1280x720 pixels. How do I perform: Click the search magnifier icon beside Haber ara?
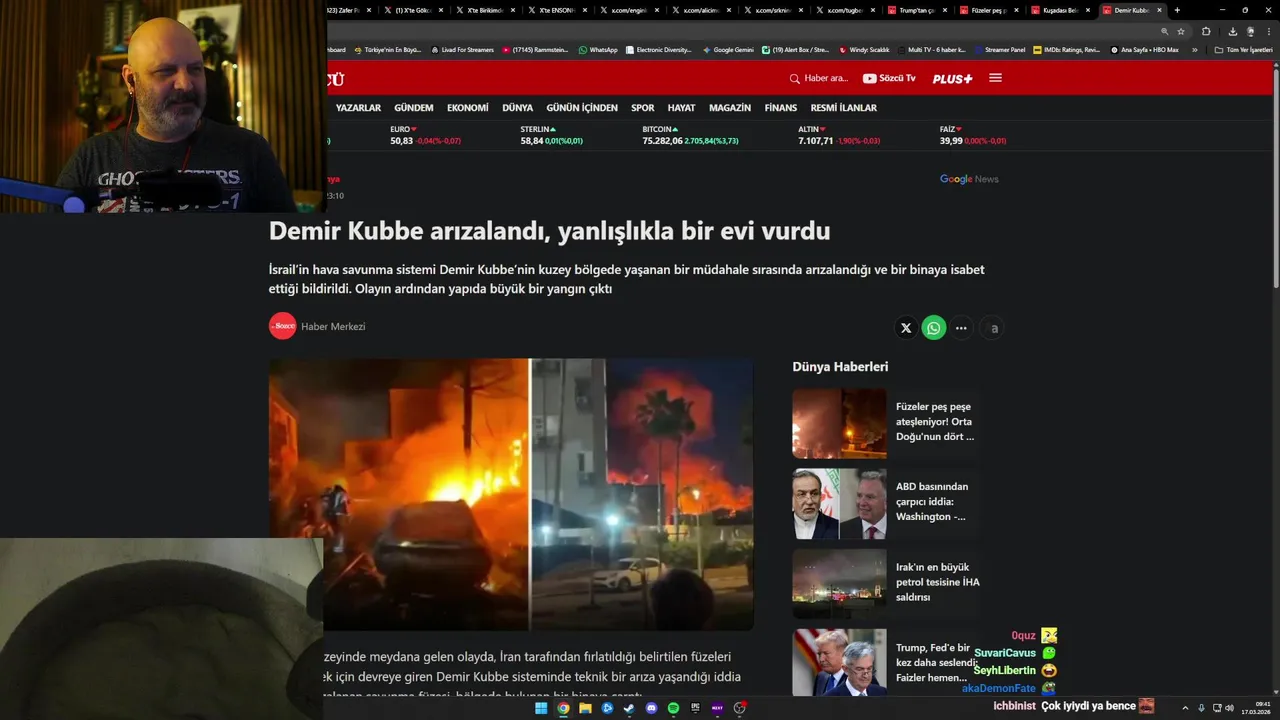click(795, 79)
